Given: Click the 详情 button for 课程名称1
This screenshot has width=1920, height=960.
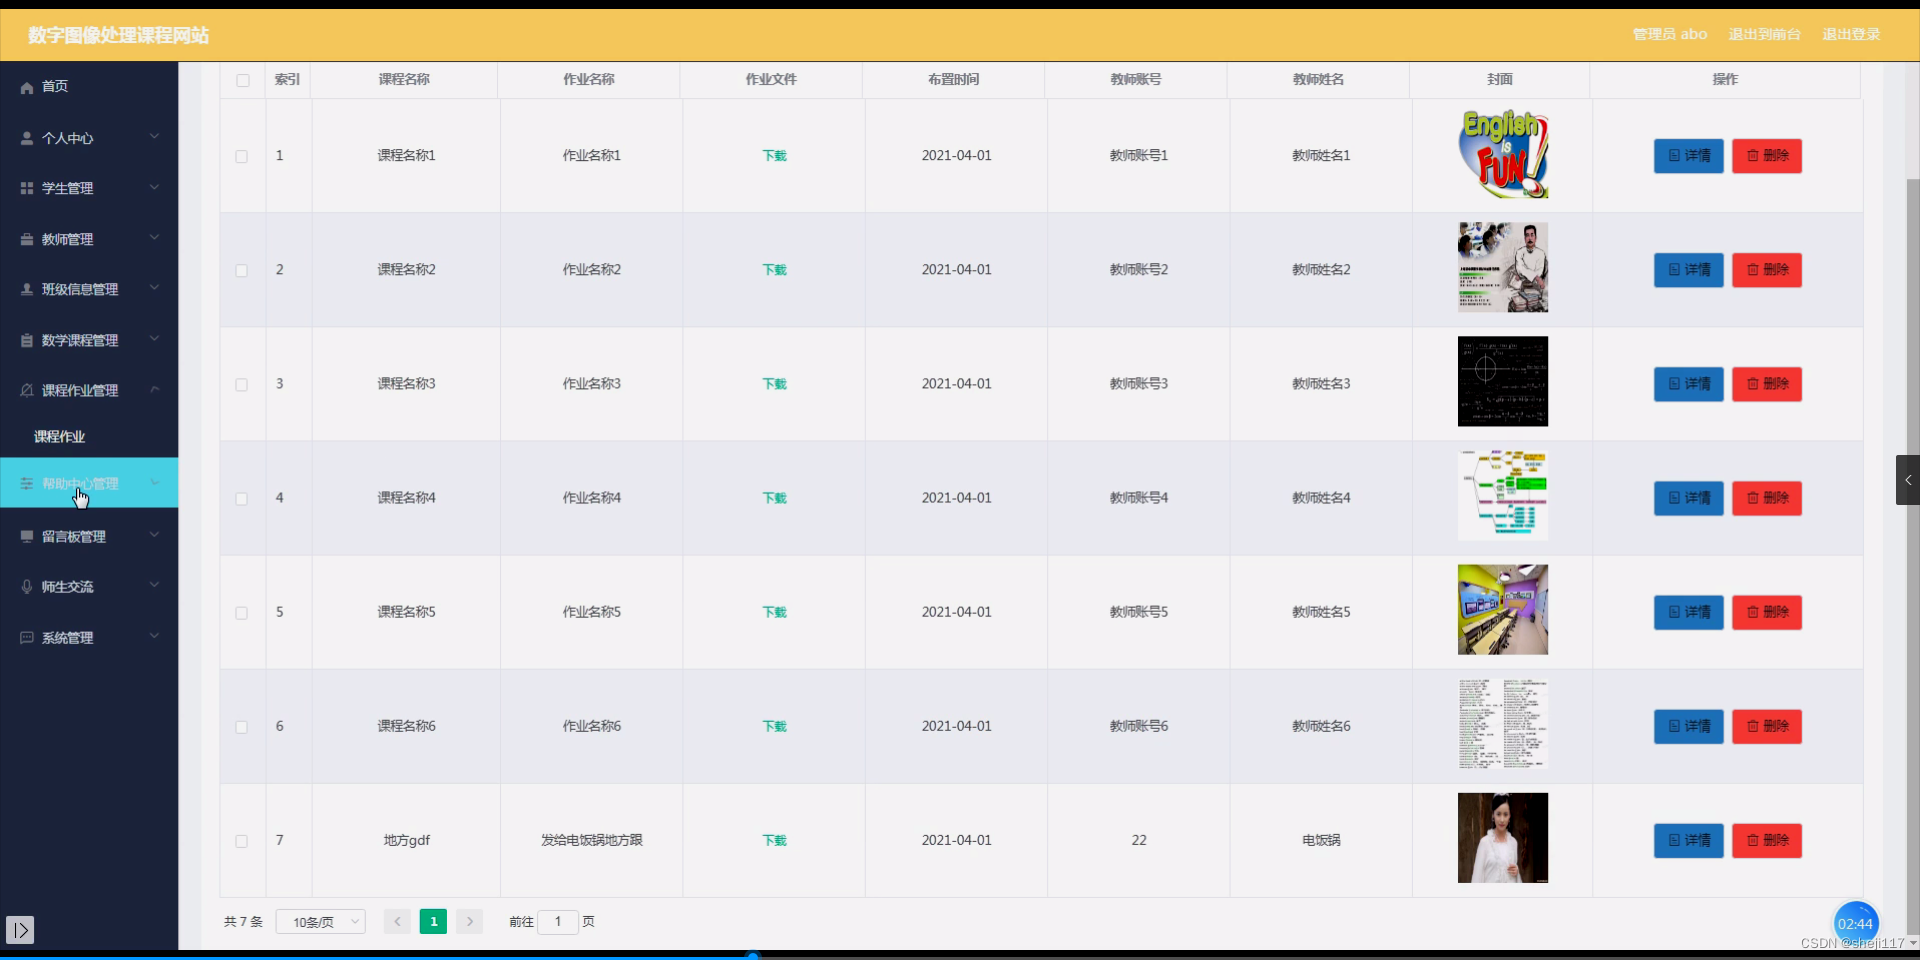Looking at the screenshot, I should pos(1688,156).
